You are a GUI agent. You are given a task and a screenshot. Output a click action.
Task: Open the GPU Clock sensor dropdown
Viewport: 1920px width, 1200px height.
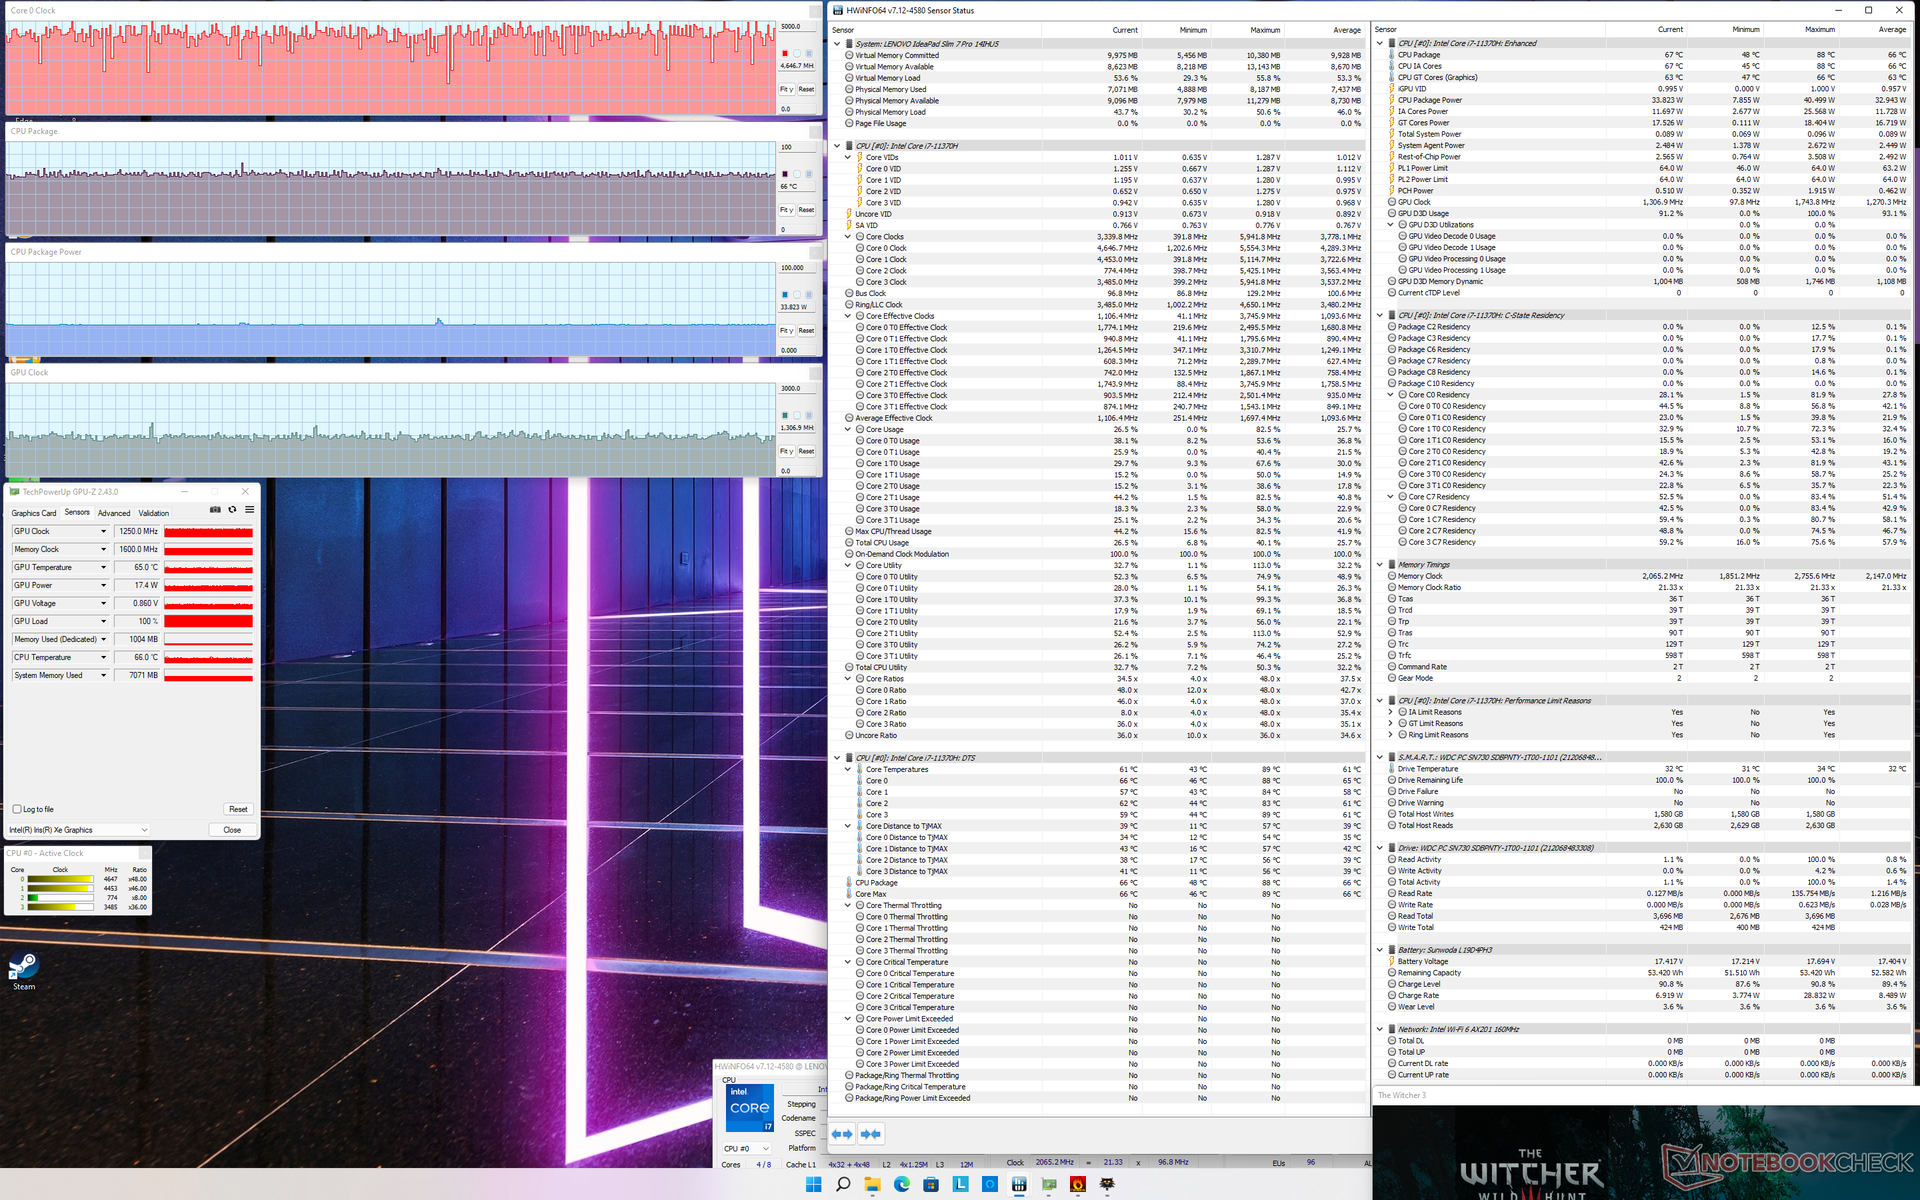click(103, 532)
